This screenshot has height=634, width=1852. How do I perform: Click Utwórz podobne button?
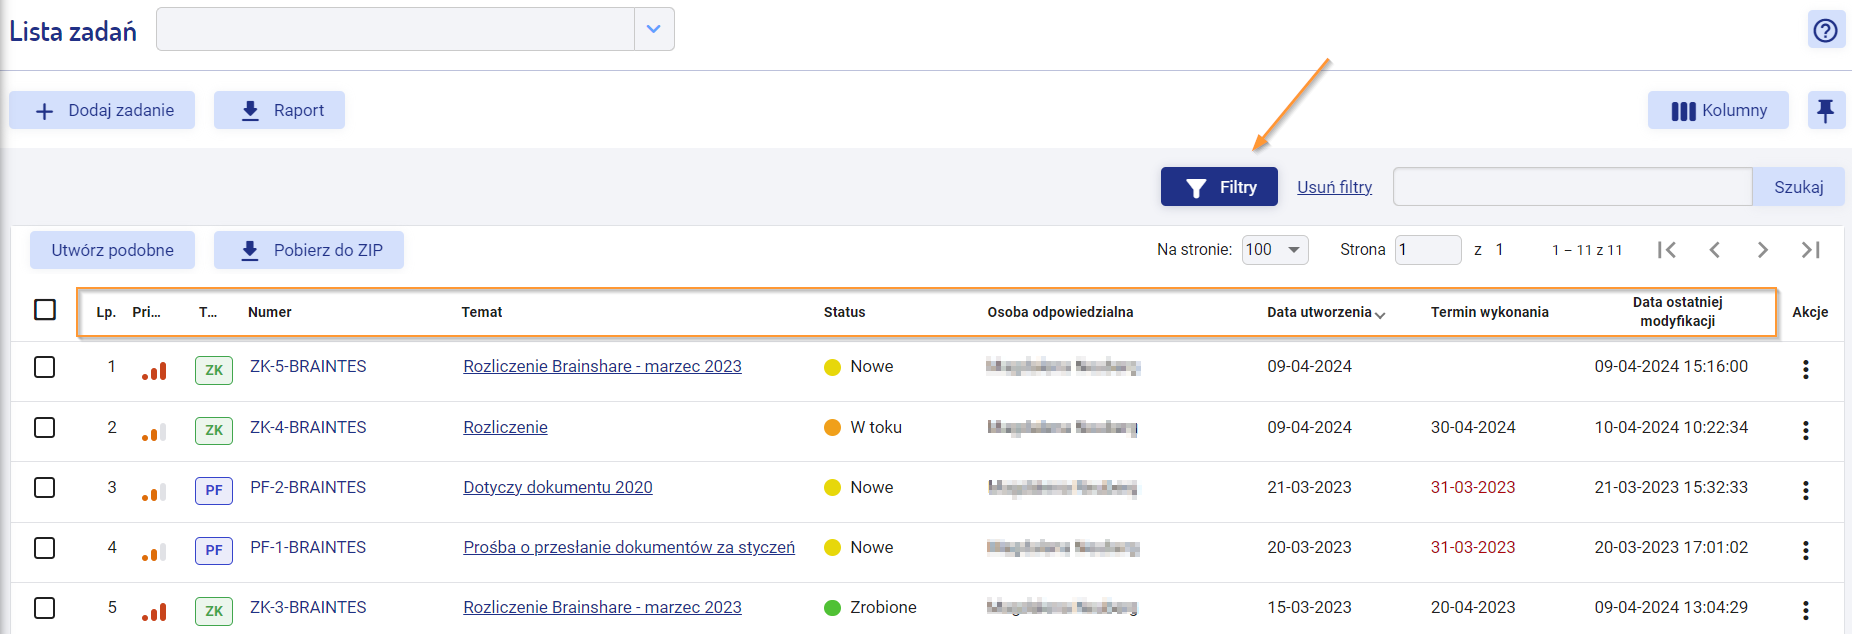click(x=112, y=250)
